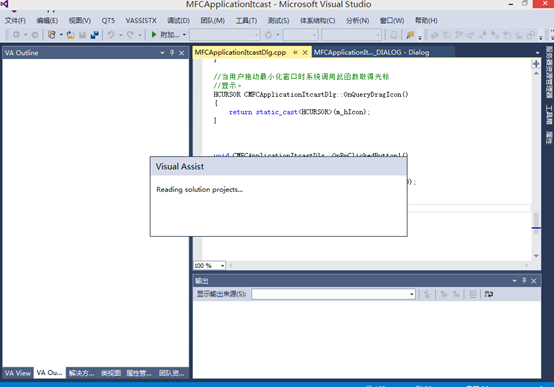554x387 pixels.
Task: Click the split editor plus icon
Action: pyautogui.click(x=536, y=64)
